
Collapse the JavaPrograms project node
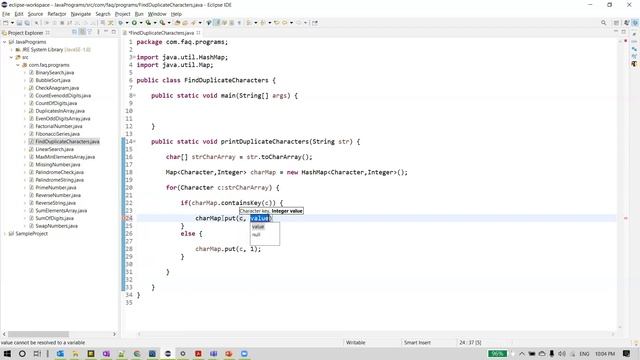click(x=4, y=42)
